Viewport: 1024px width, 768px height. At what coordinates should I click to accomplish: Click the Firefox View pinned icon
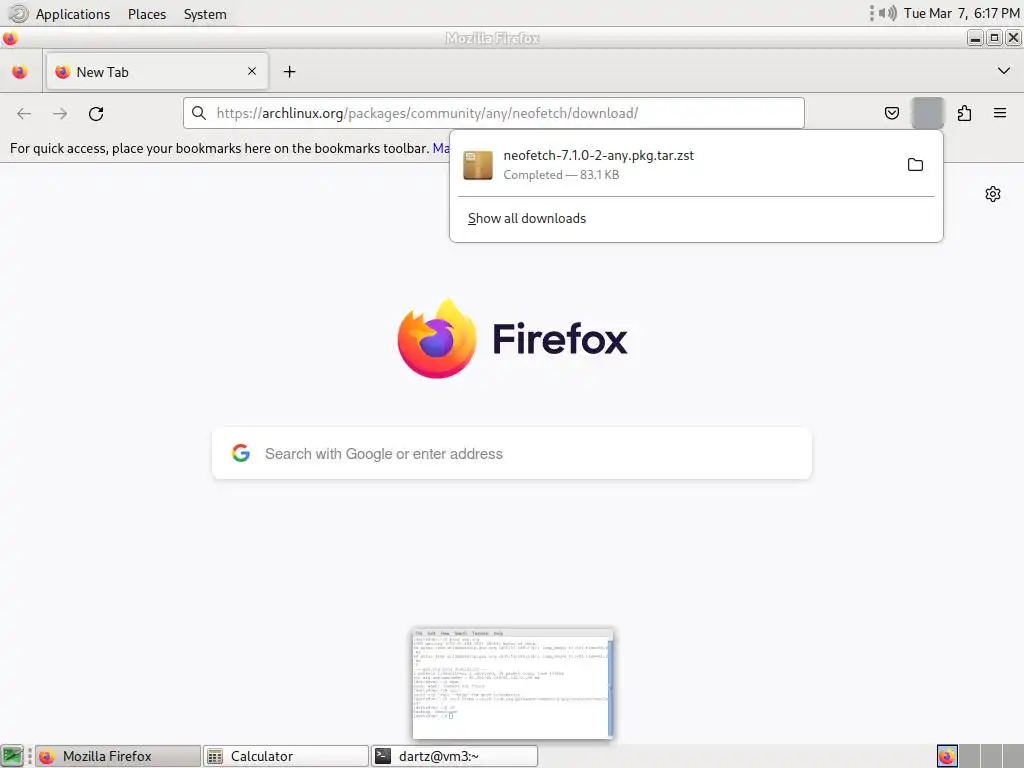point(20,72)
